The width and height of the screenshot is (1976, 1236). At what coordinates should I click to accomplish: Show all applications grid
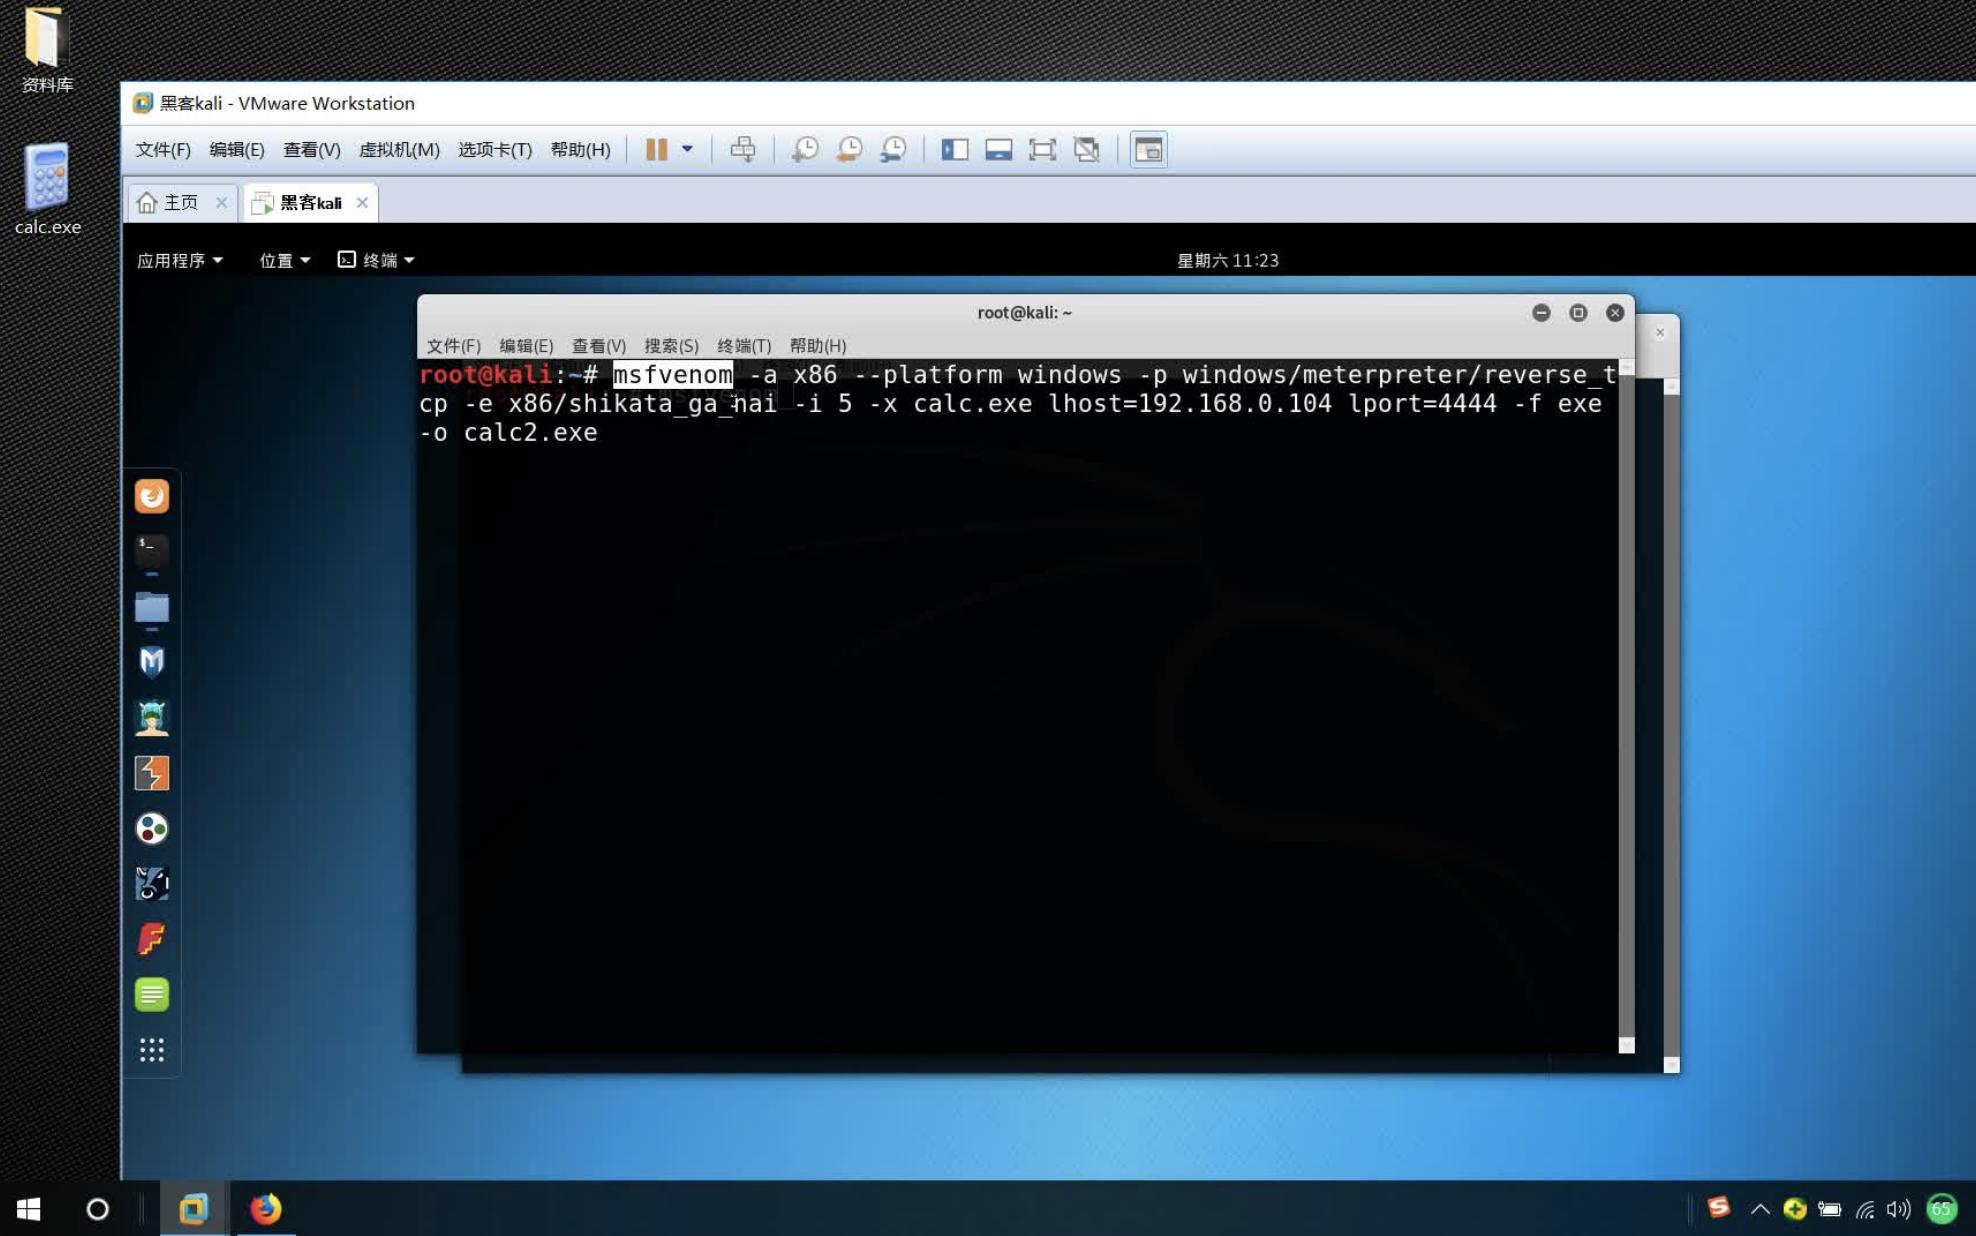click(152, 1049)
